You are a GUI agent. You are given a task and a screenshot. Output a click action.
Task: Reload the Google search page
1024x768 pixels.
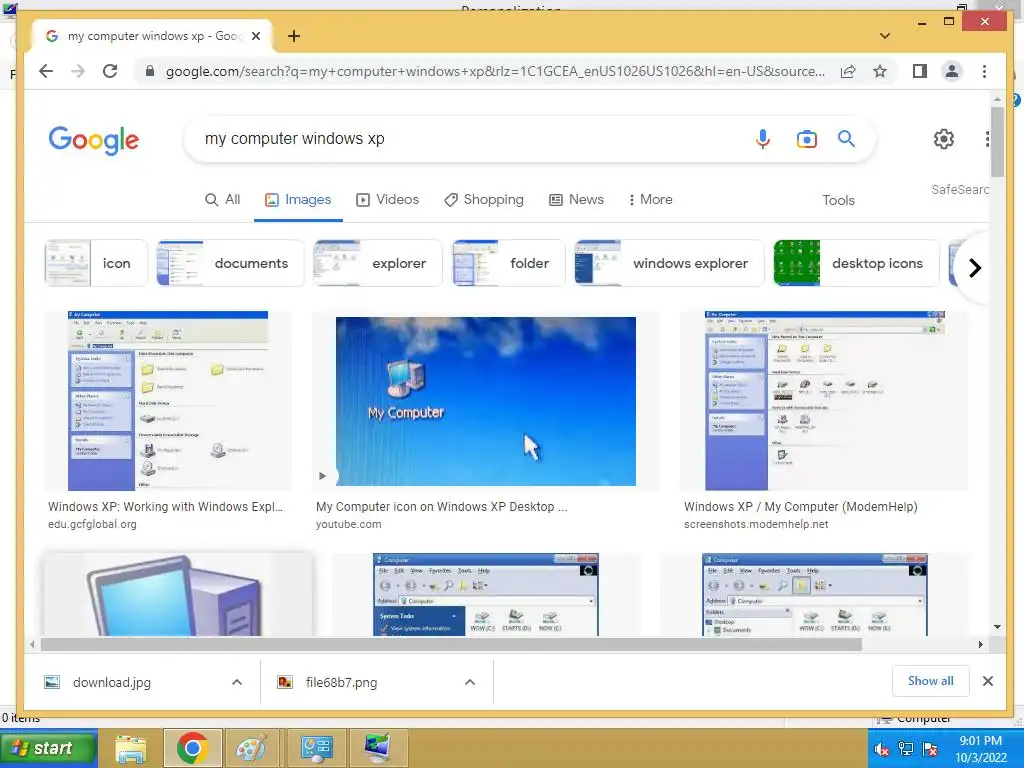pos(110,71)
